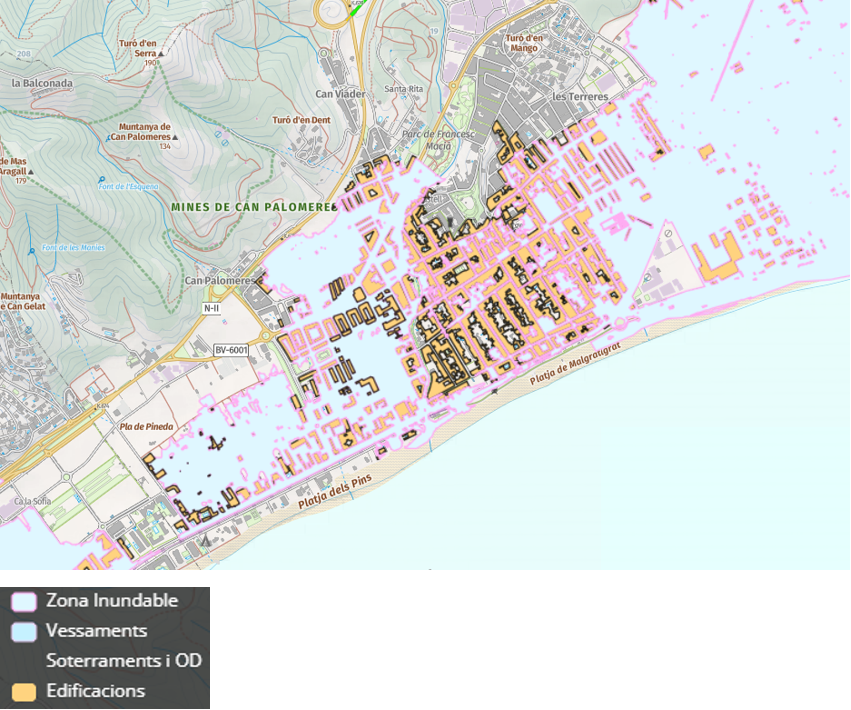Click the Pla de Pineda place label
Screen dimensions: 851x710
pyautogui.click(x=146, y=427)
